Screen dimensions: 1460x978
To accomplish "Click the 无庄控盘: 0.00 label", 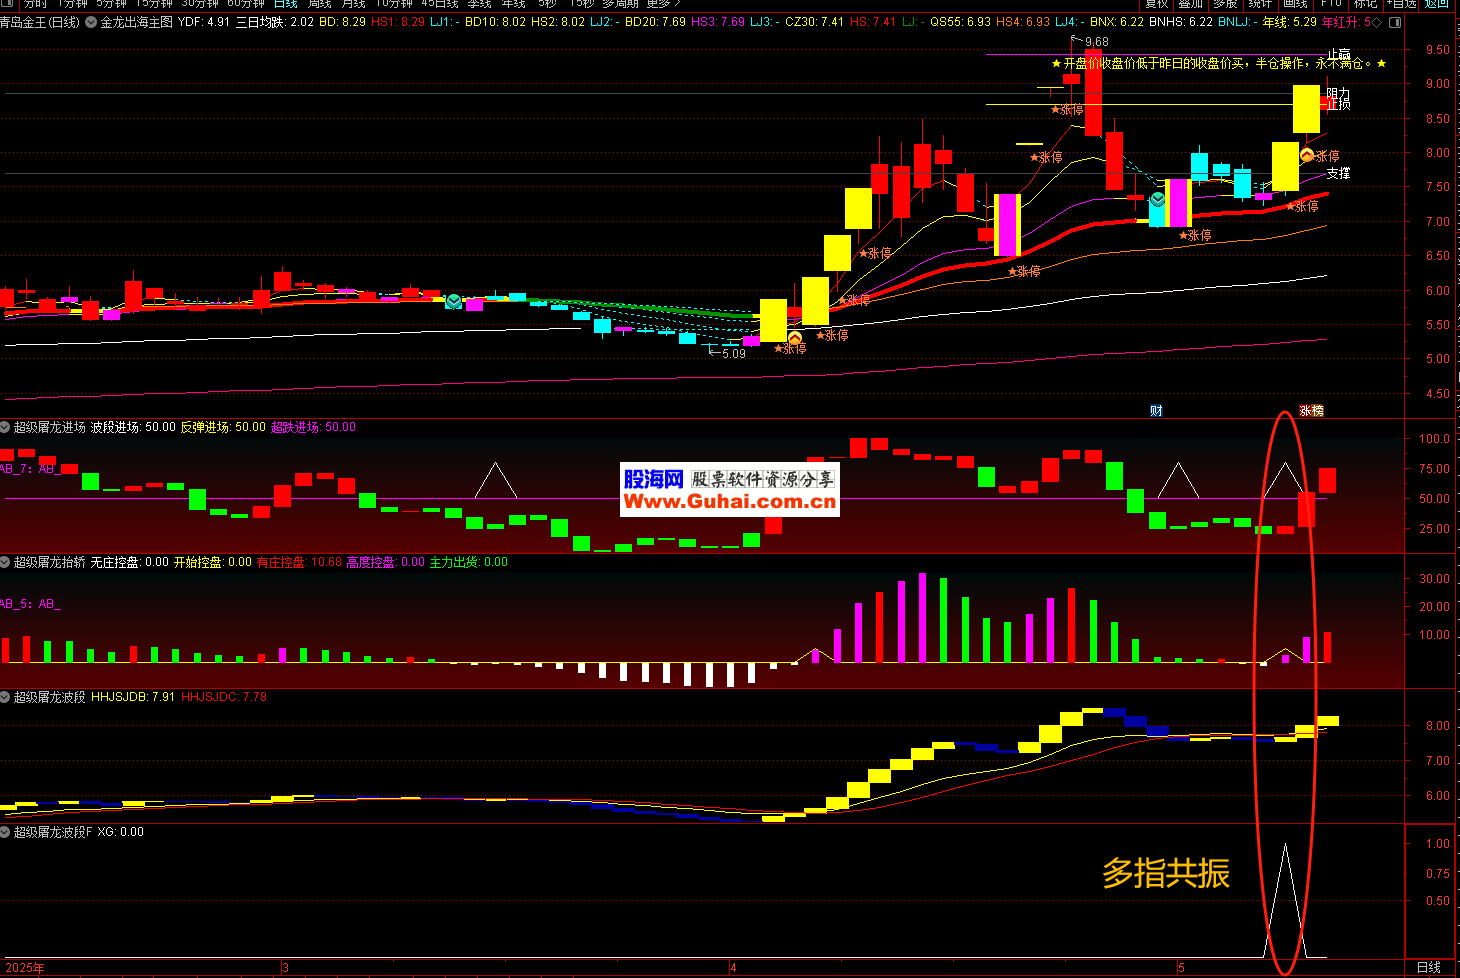I will [x=130, y=562].
